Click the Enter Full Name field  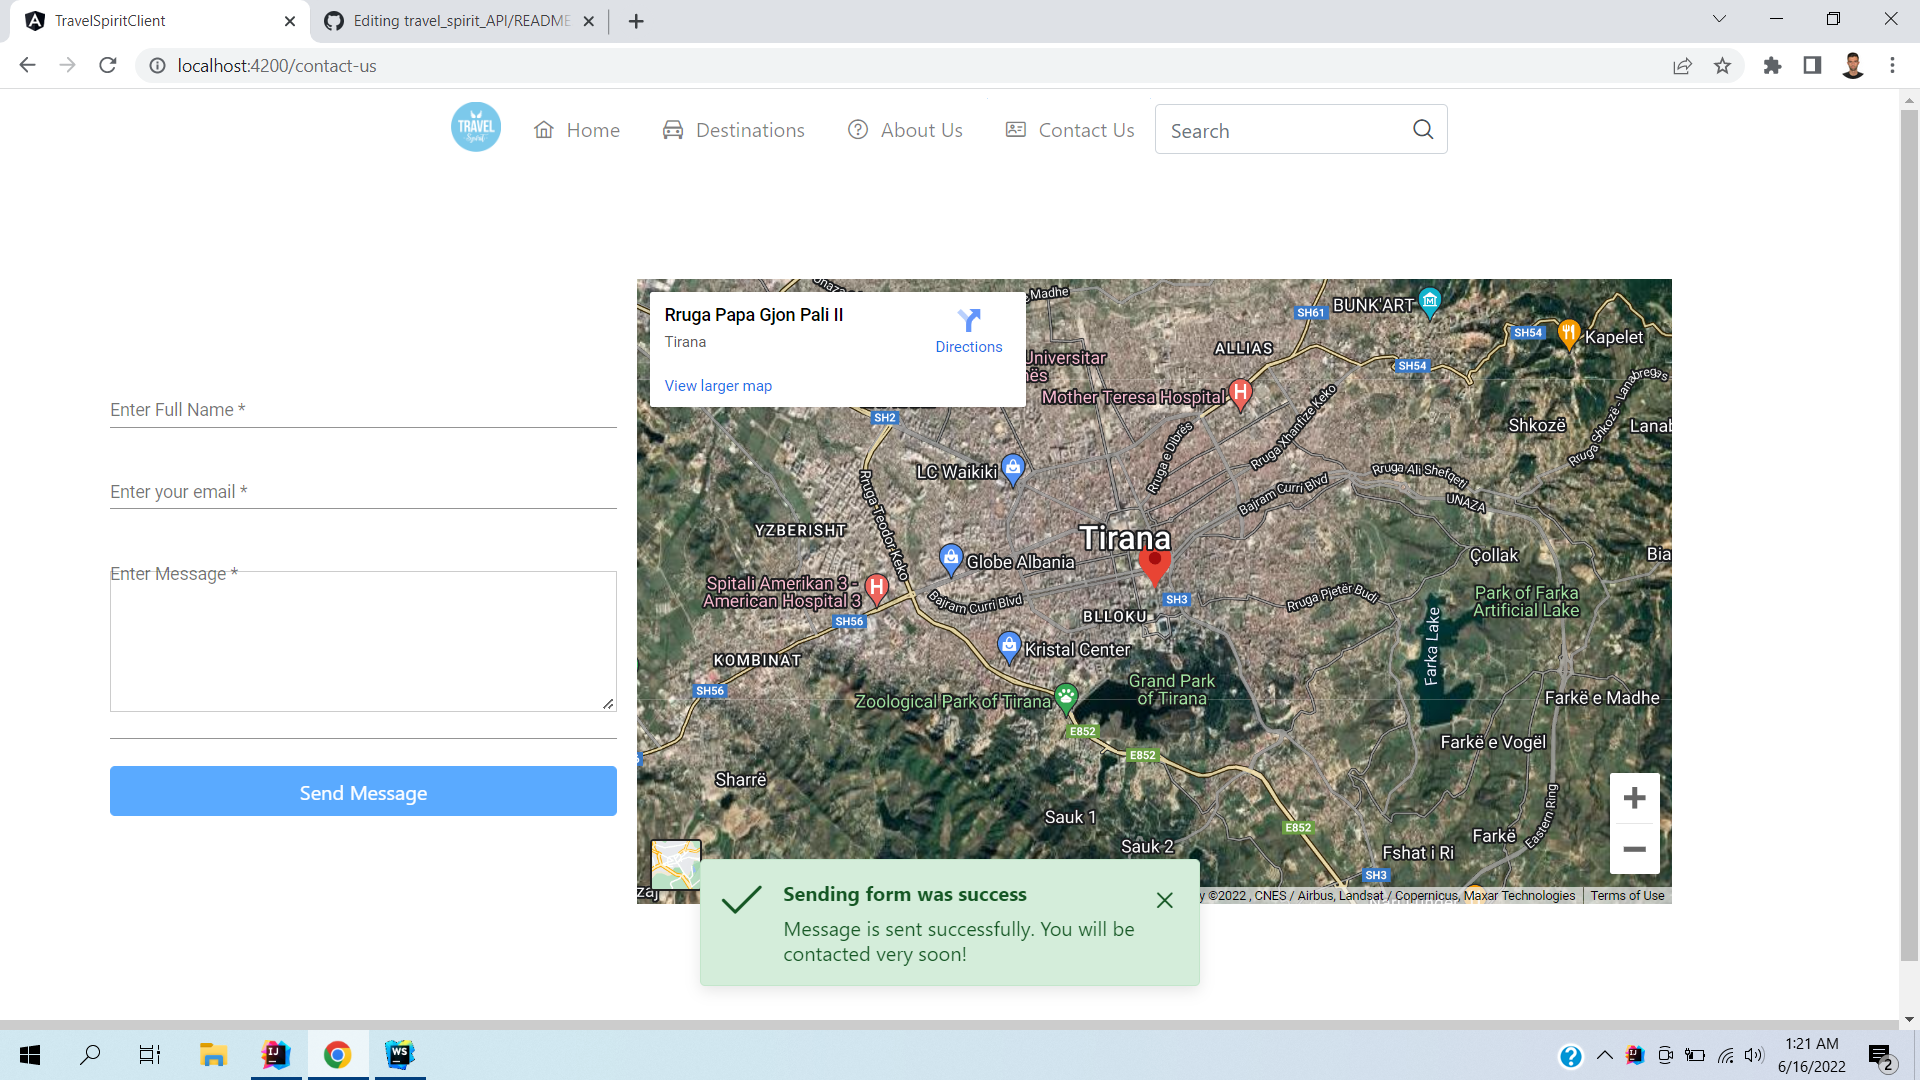[363, 410]
